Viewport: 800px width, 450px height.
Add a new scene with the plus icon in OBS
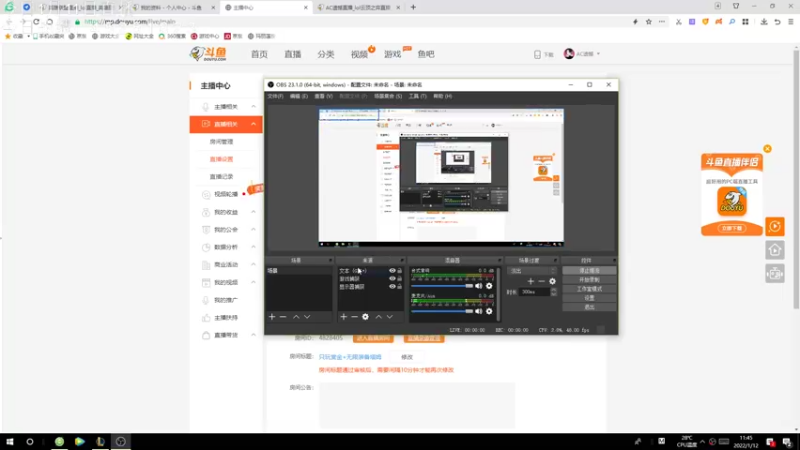coord(272,317)
